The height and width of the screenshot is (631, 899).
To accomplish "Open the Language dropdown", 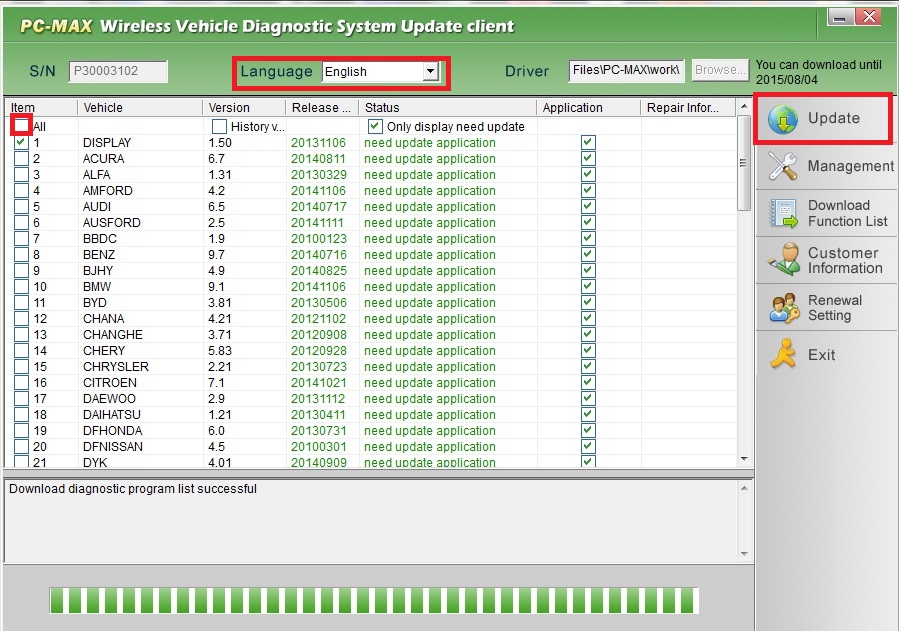I will pos(430,72).
